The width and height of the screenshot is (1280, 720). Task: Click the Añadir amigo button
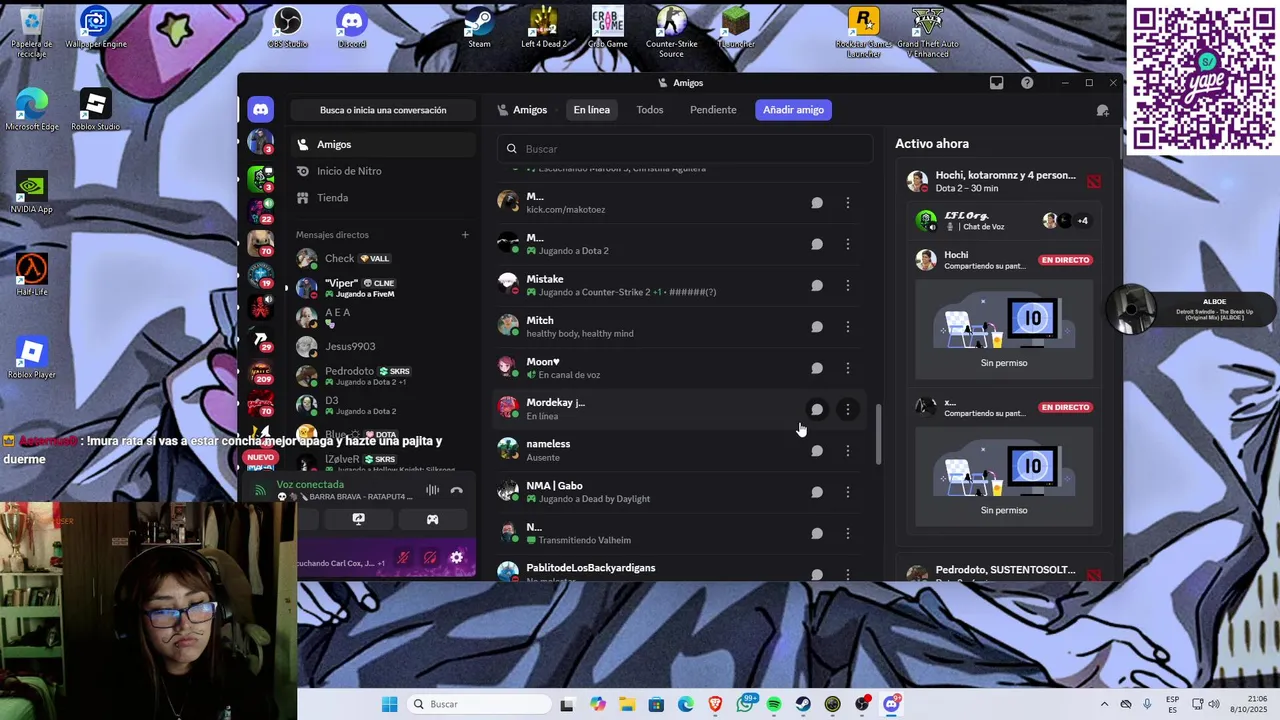click(x=793, y=110)
